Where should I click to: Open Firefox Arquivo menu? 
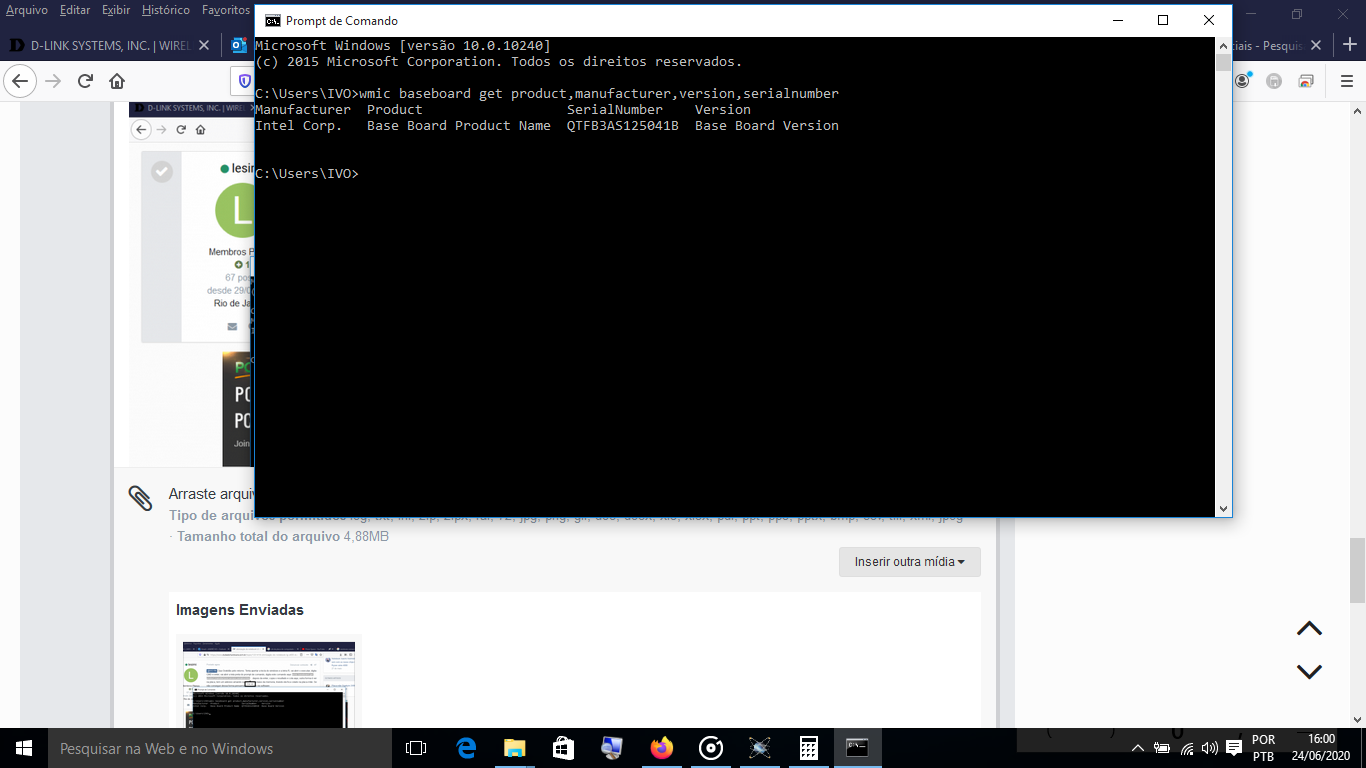click(x=26, y=10)
